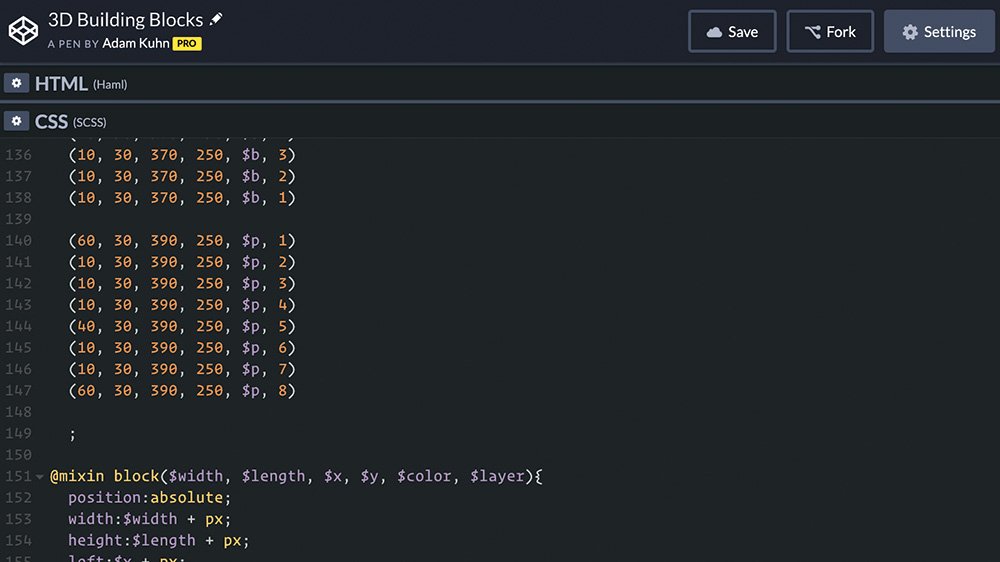
Task: Click width:$width + px line
Action: 150,519
